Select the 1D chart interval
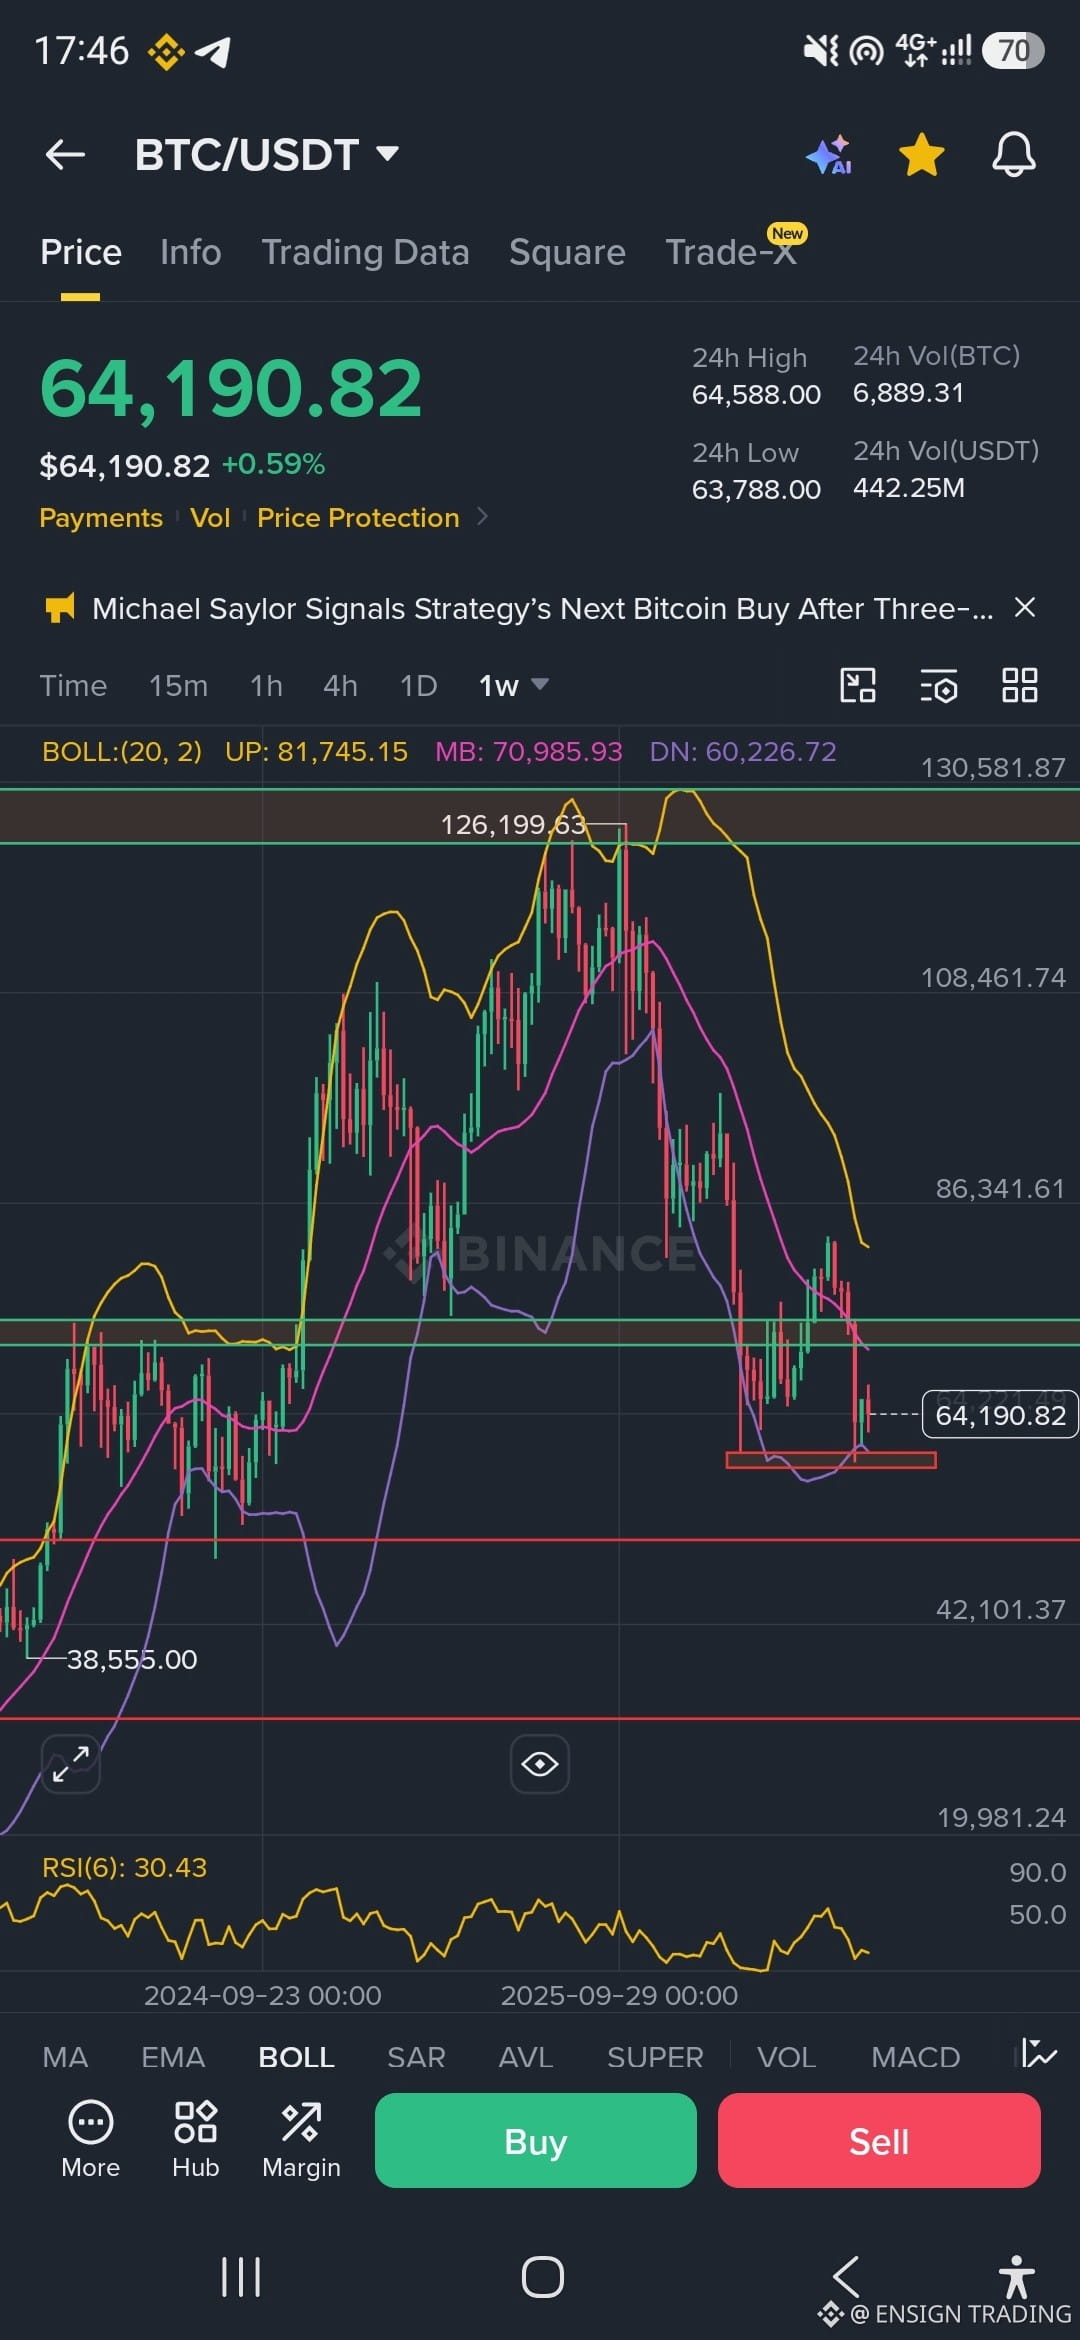Image resolution: width=1080 pixels, height=2340 pixels. [x=418, y=686]
